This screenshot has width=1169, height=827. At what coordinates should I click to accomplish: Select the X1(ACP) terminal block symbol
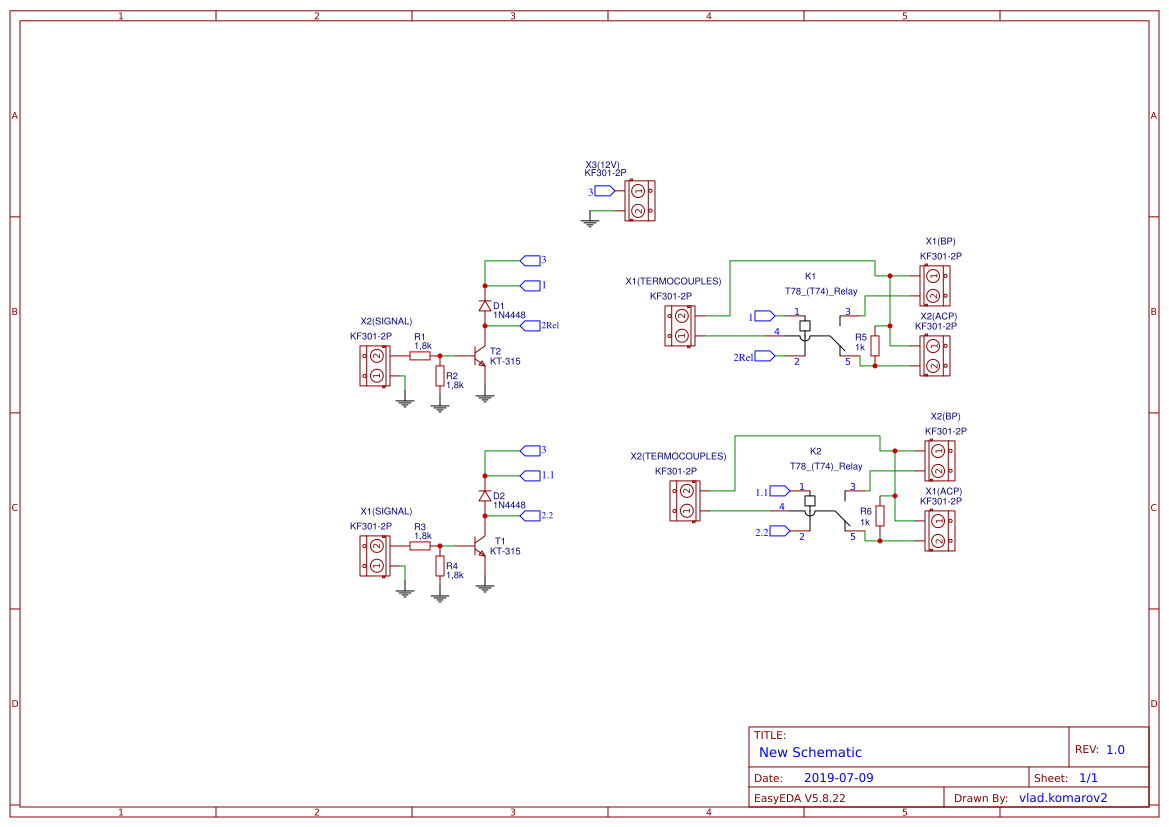(940, 531)
